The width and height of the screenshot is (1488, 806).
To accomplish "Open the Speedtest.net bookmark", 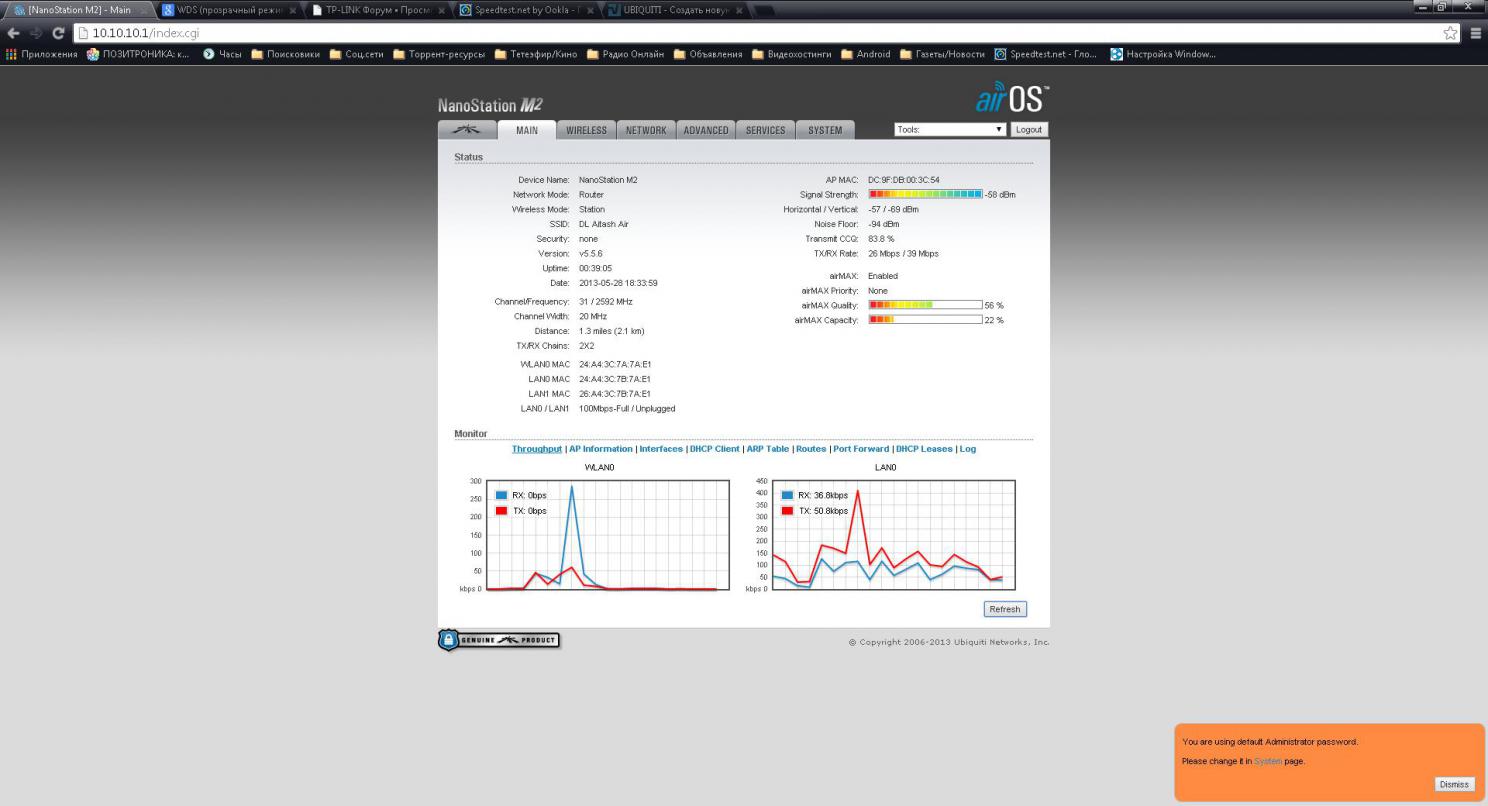I will [1045, 54].
